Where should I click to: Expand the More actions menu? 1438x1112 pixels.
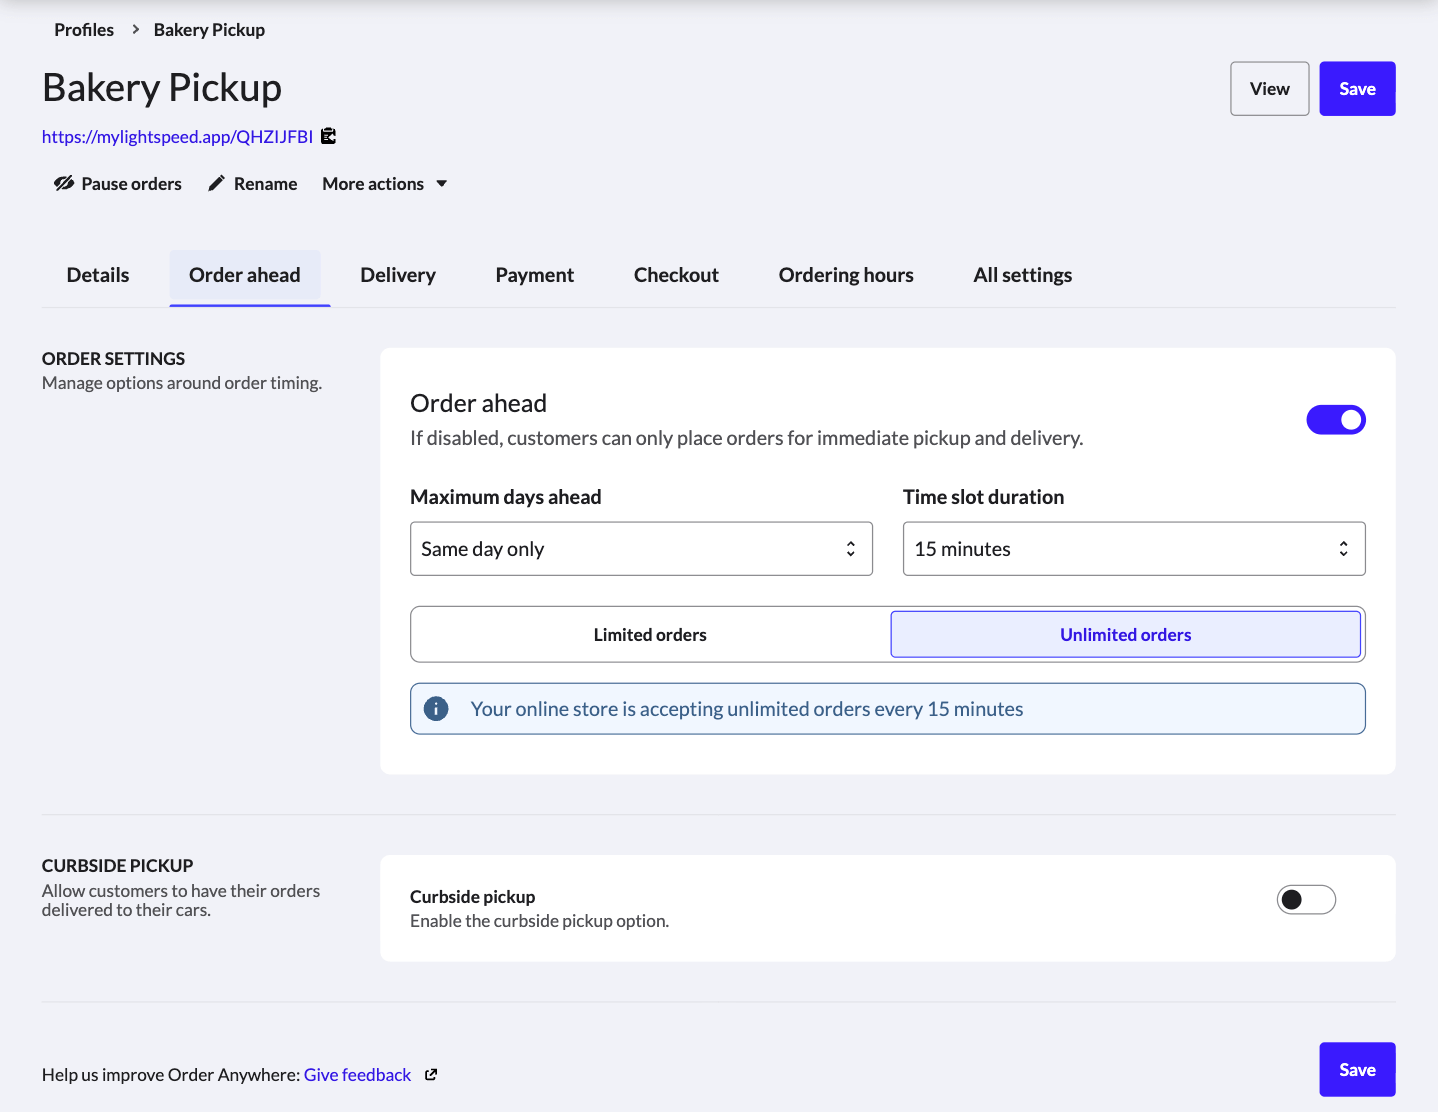(x=384, y=184)
